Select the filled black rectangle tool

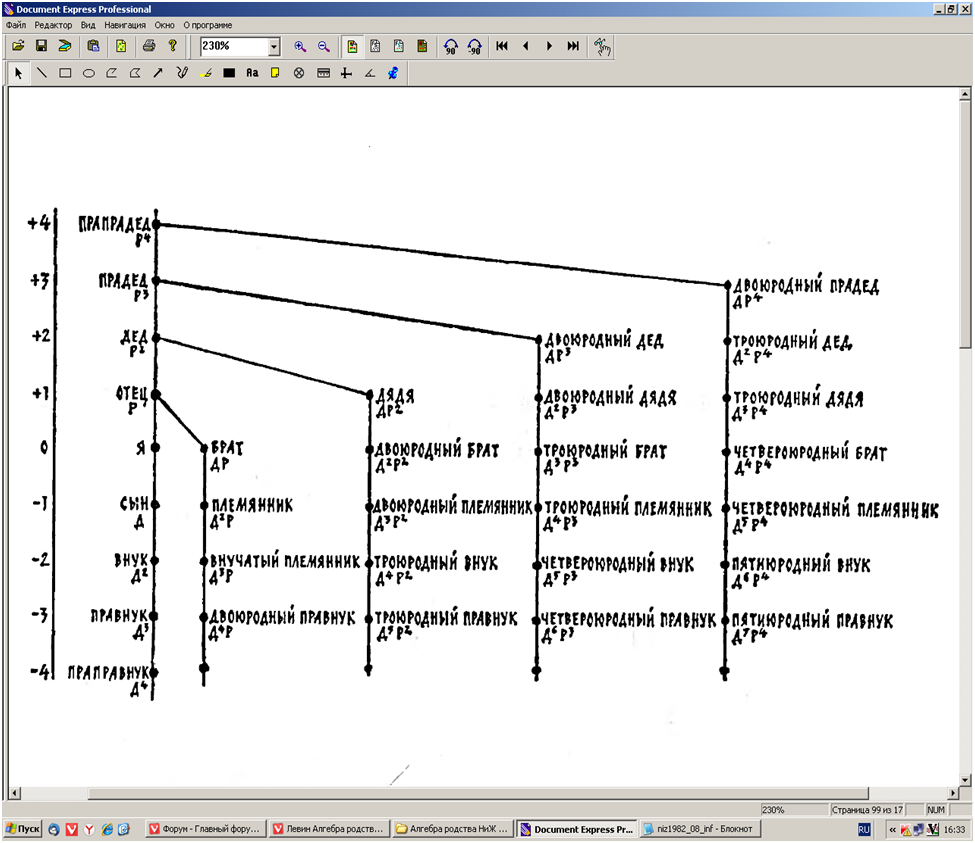(229, 73)
